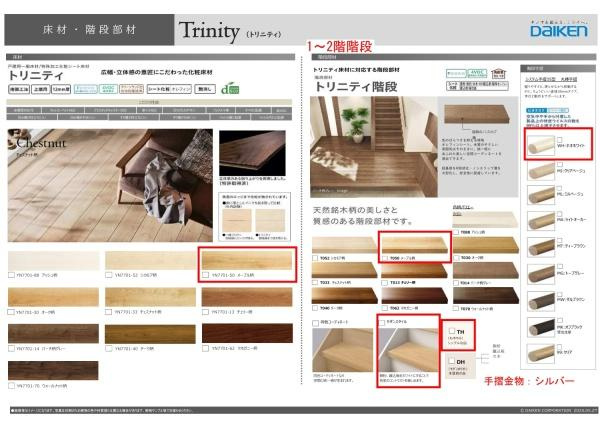Check the T033 chestnut stair tread box

point(315,283)
